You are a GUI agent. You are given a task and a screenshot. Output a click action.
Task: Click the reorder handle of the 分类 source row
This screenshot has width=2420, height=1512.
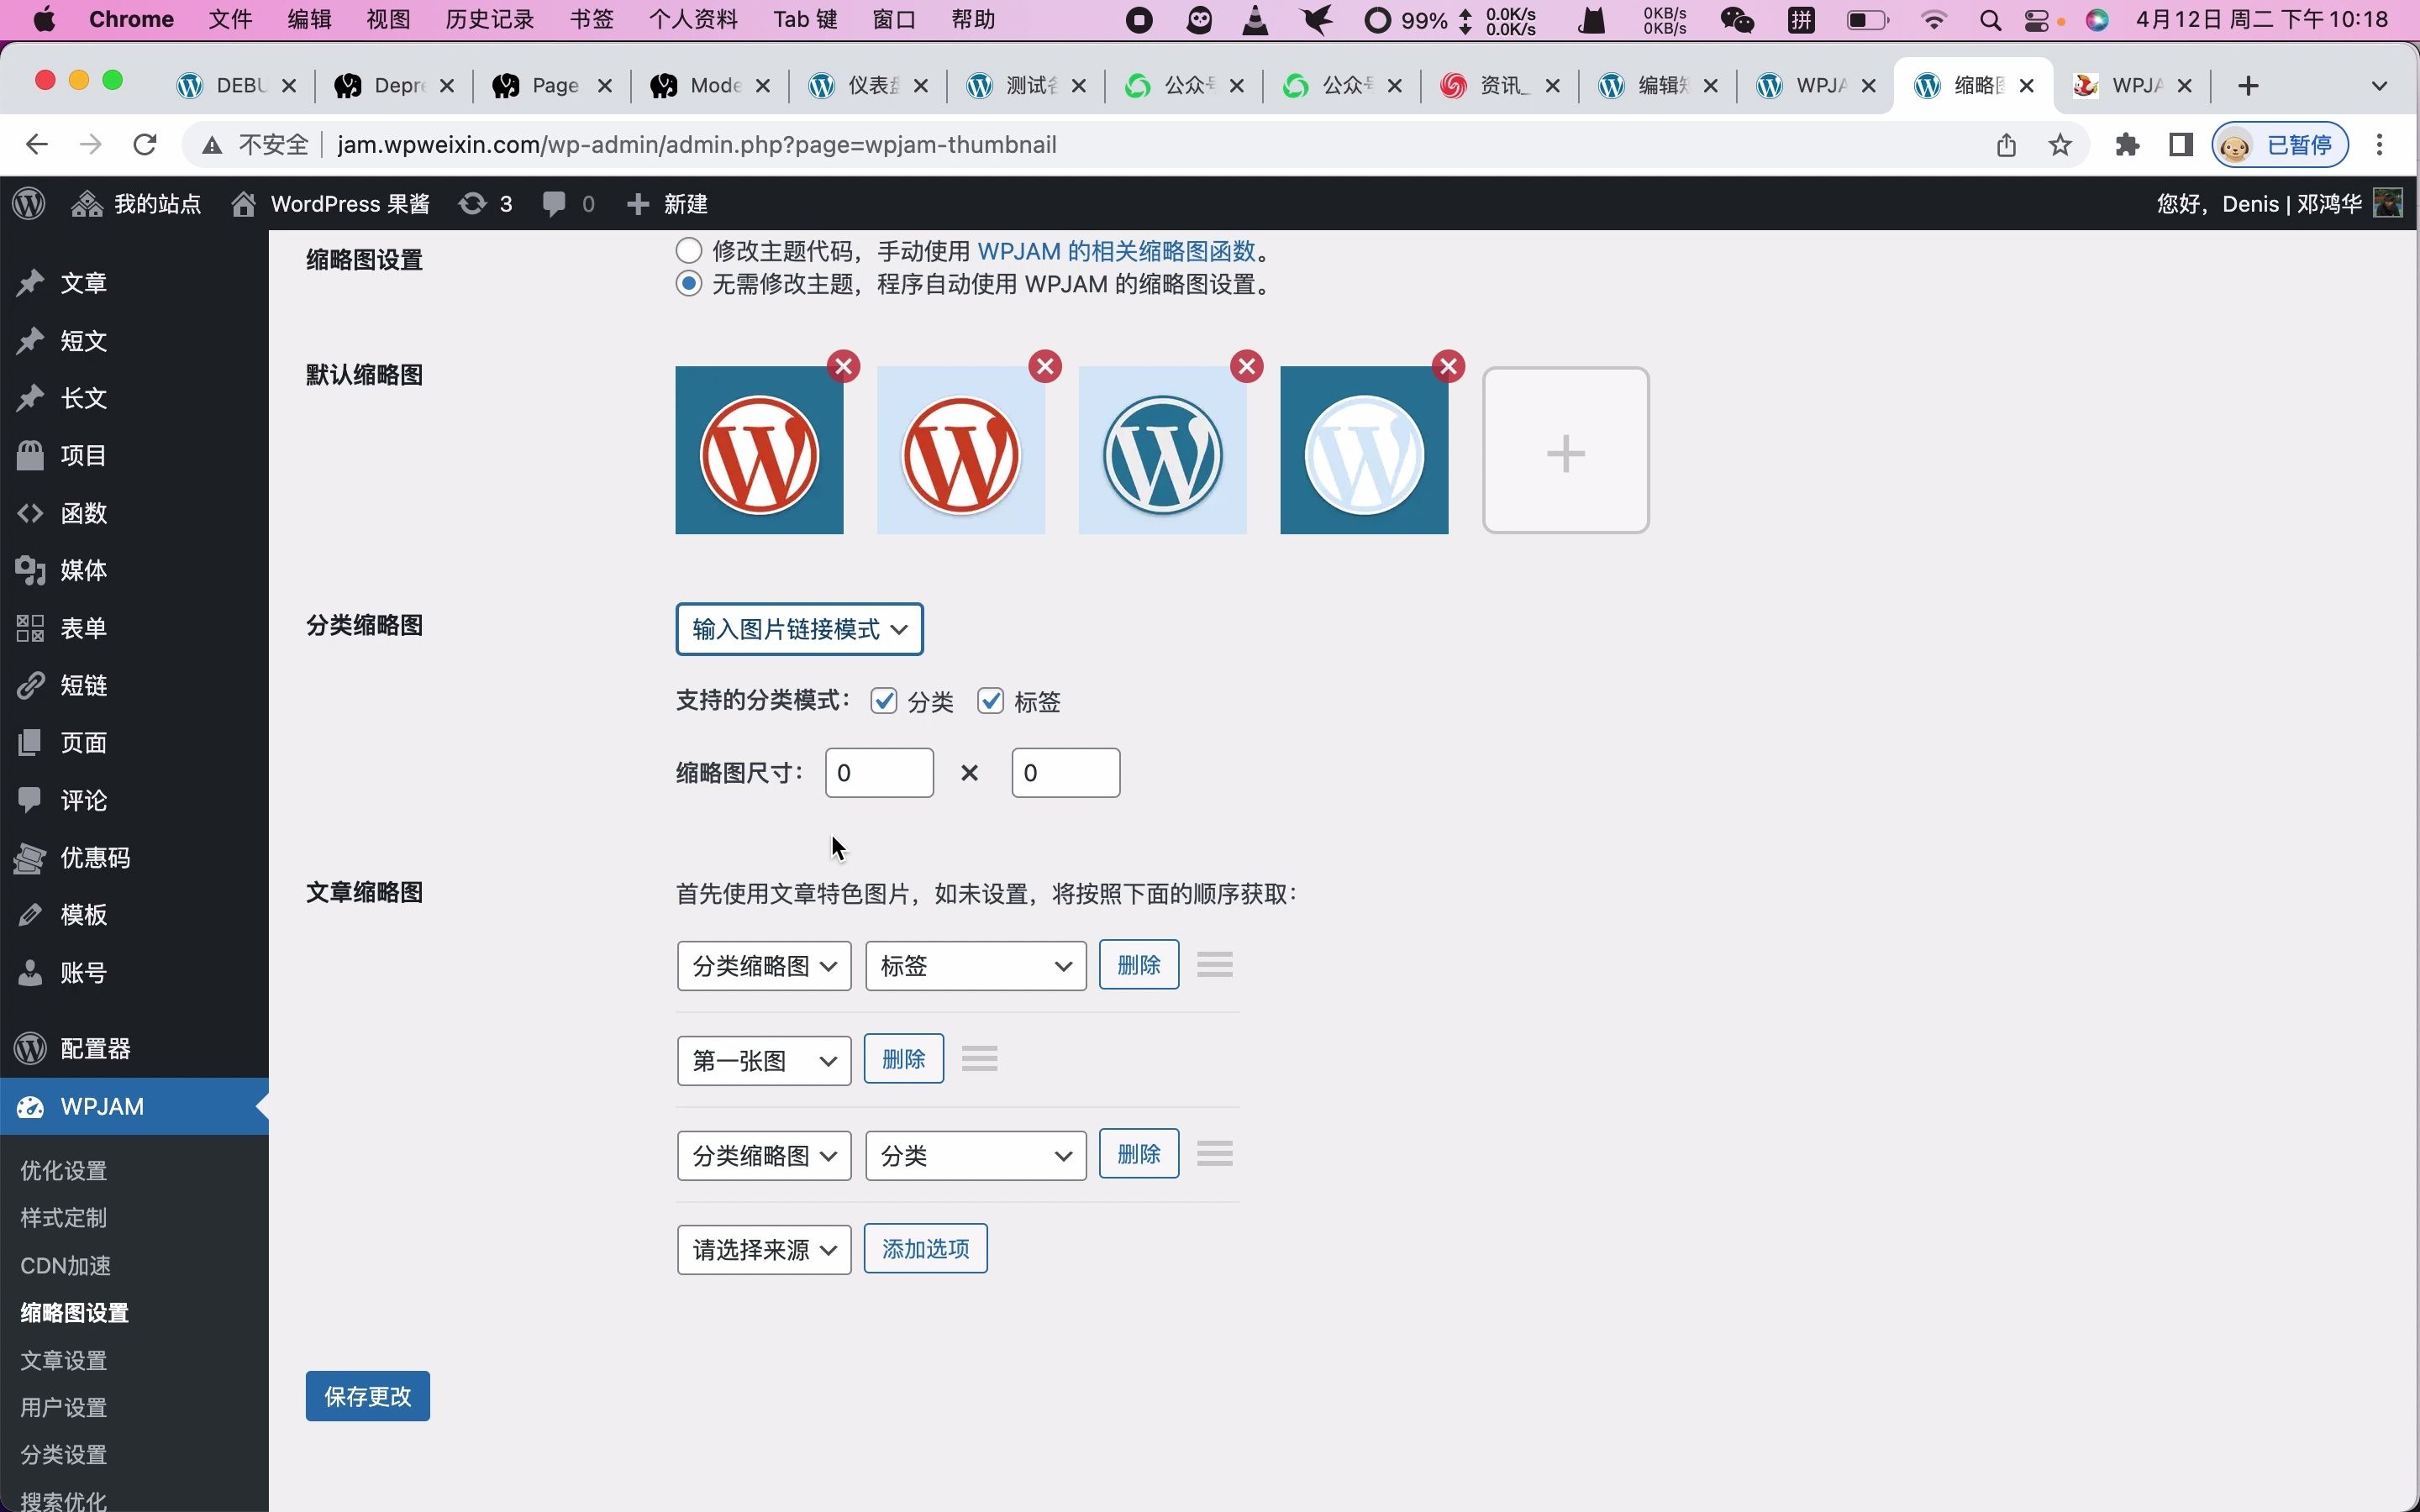1214,1154
